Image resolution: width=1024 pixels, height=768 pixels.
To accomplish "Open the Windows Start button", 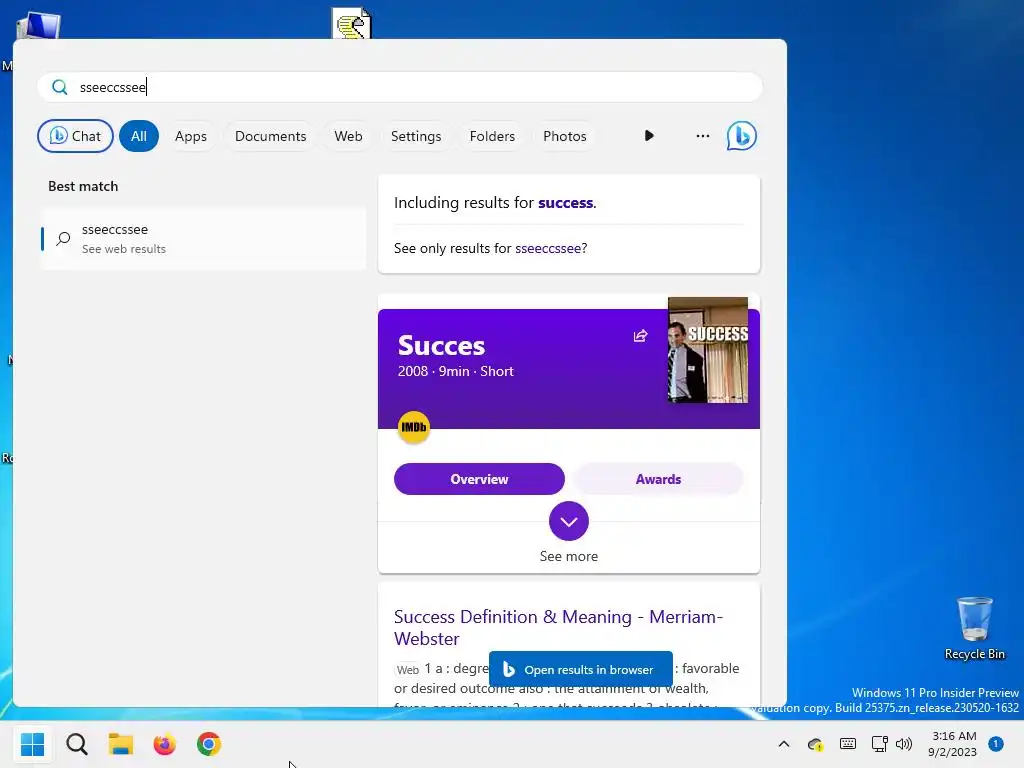I will pyautogui.click(x=32, y=744).
